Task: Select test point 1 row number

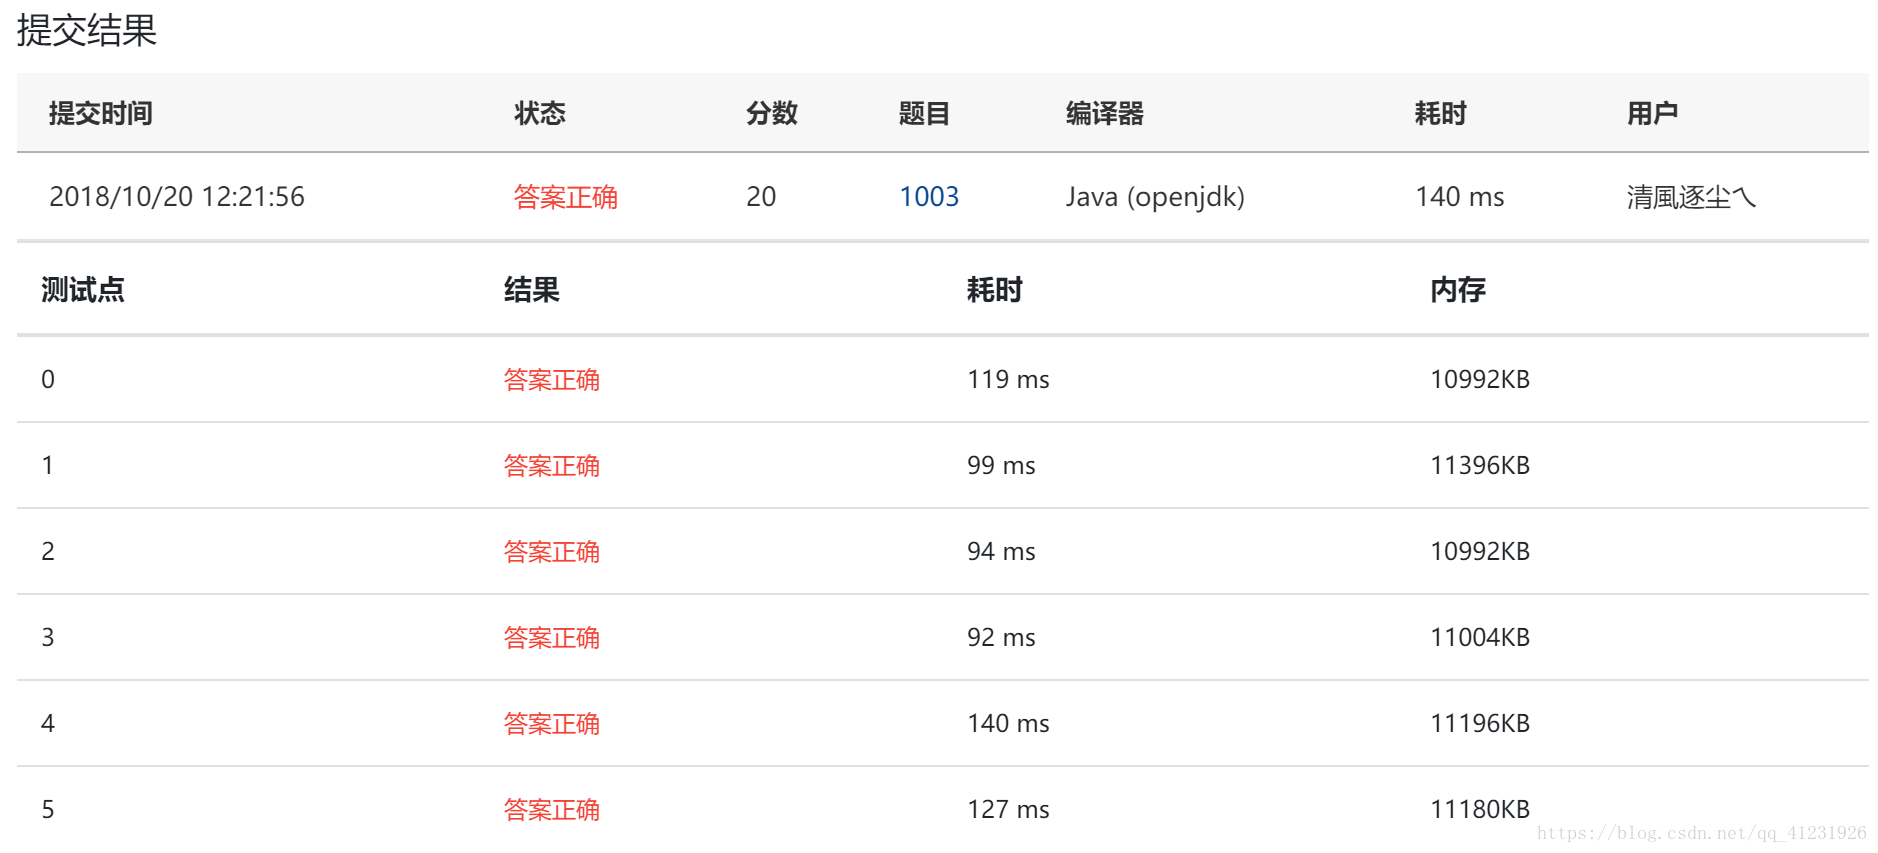Action: coord(48,466)
